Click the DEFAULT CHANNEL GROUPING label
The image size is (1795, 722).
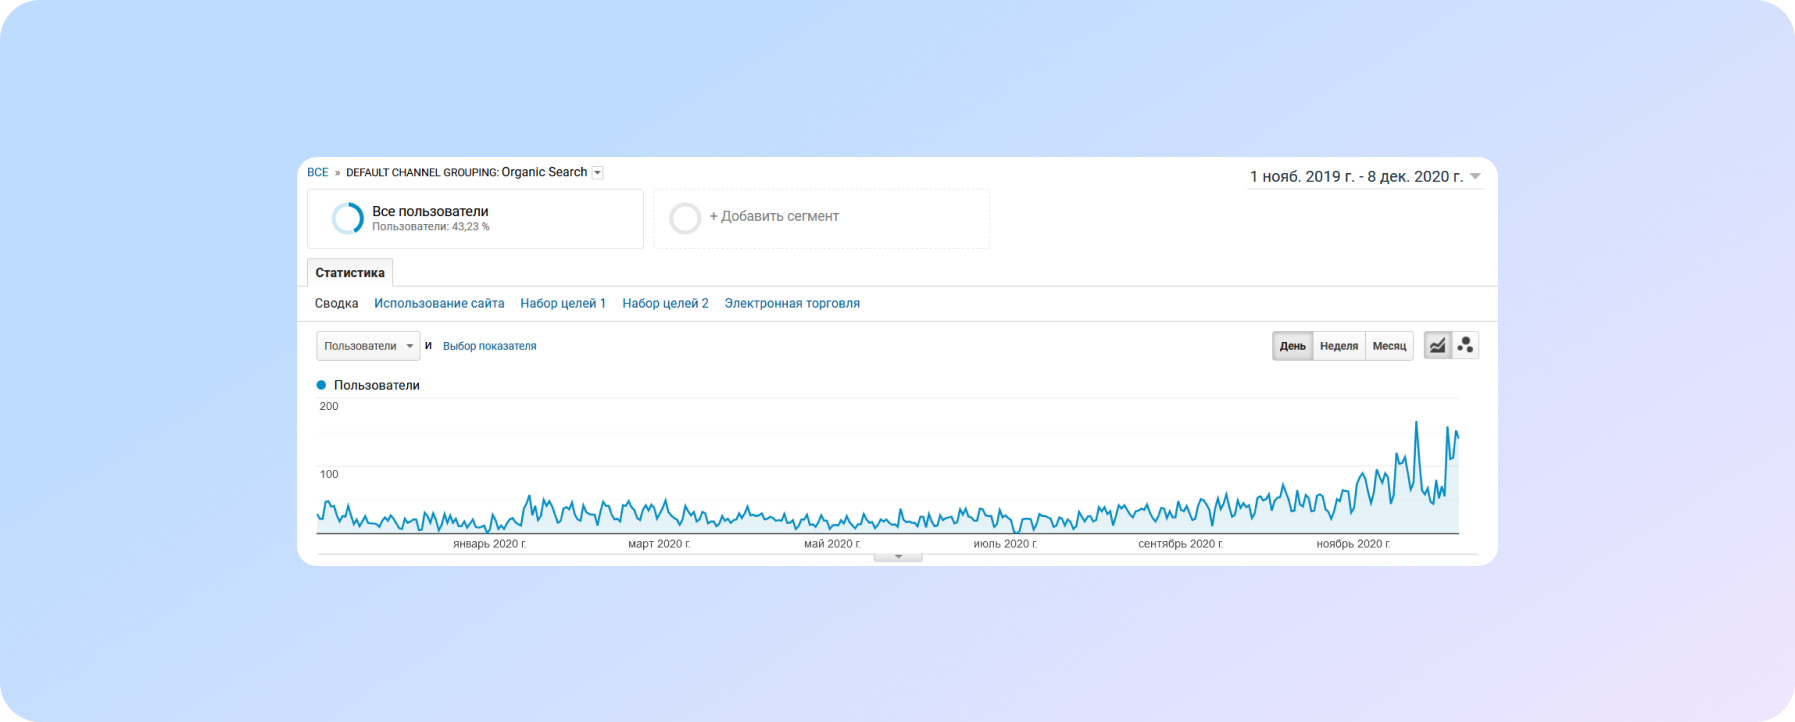point(422,173)
